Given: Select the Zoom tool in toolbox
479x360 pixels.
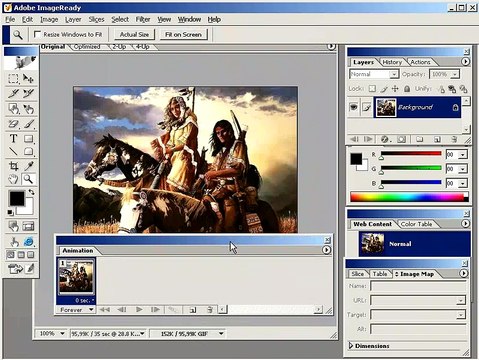Looking at the screenshot, I should (28, 179).
